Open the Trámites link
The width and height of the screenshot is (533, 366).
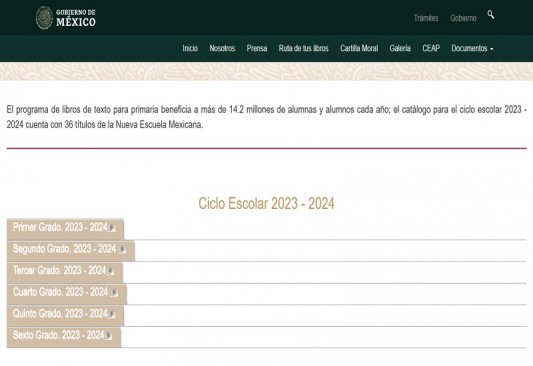pyautogui.click(x=426, y=18)
